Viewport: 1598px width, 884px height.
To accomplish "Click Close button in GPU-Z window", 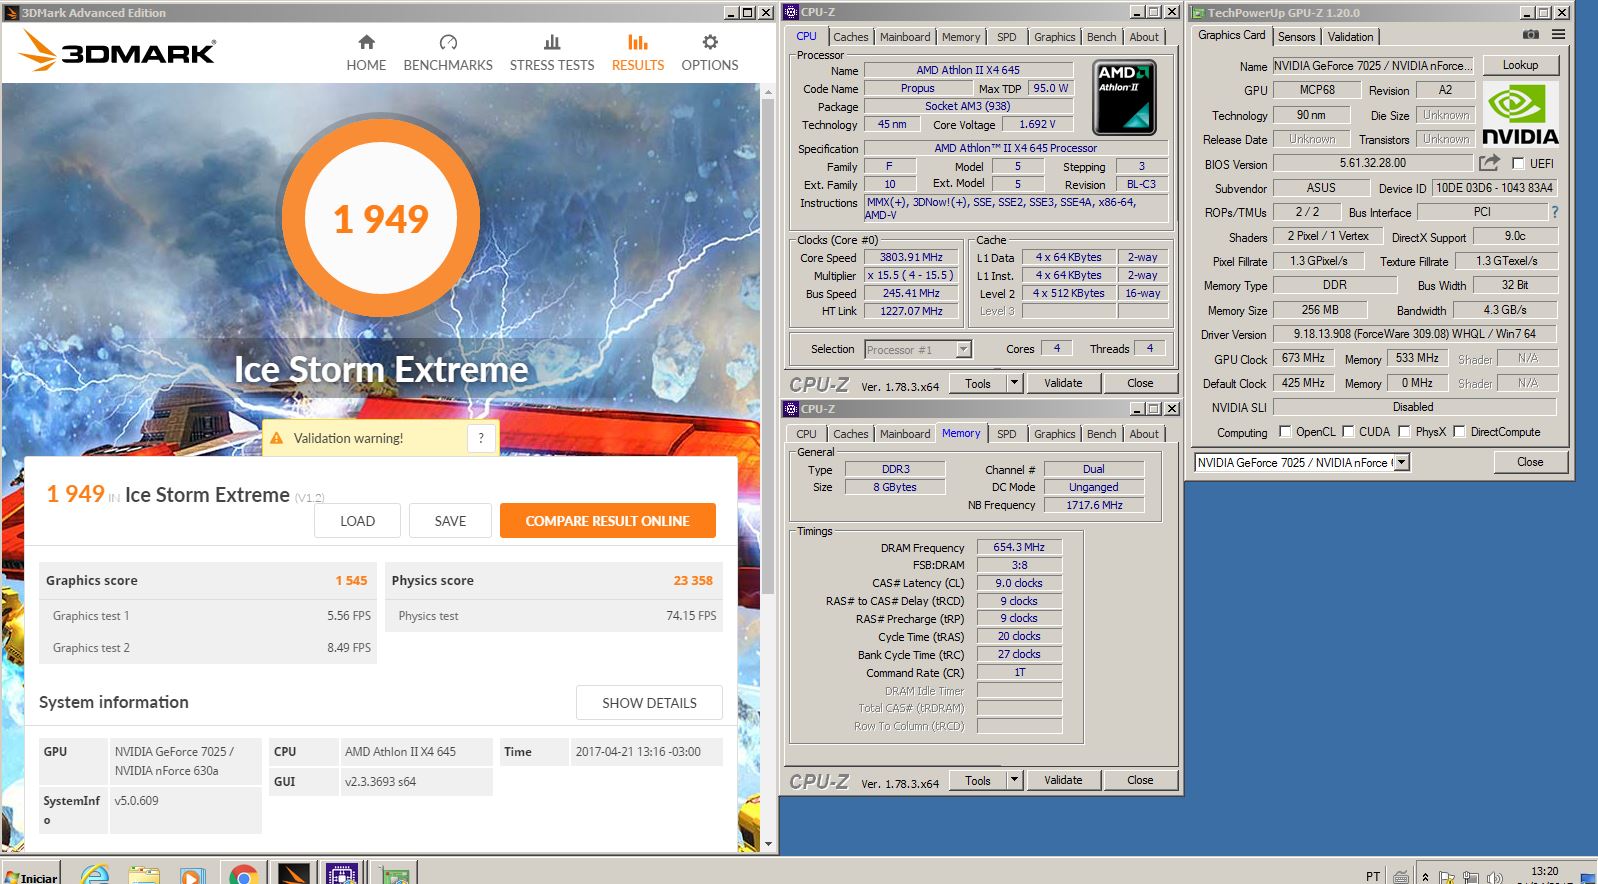I will tap(1530, 462).
